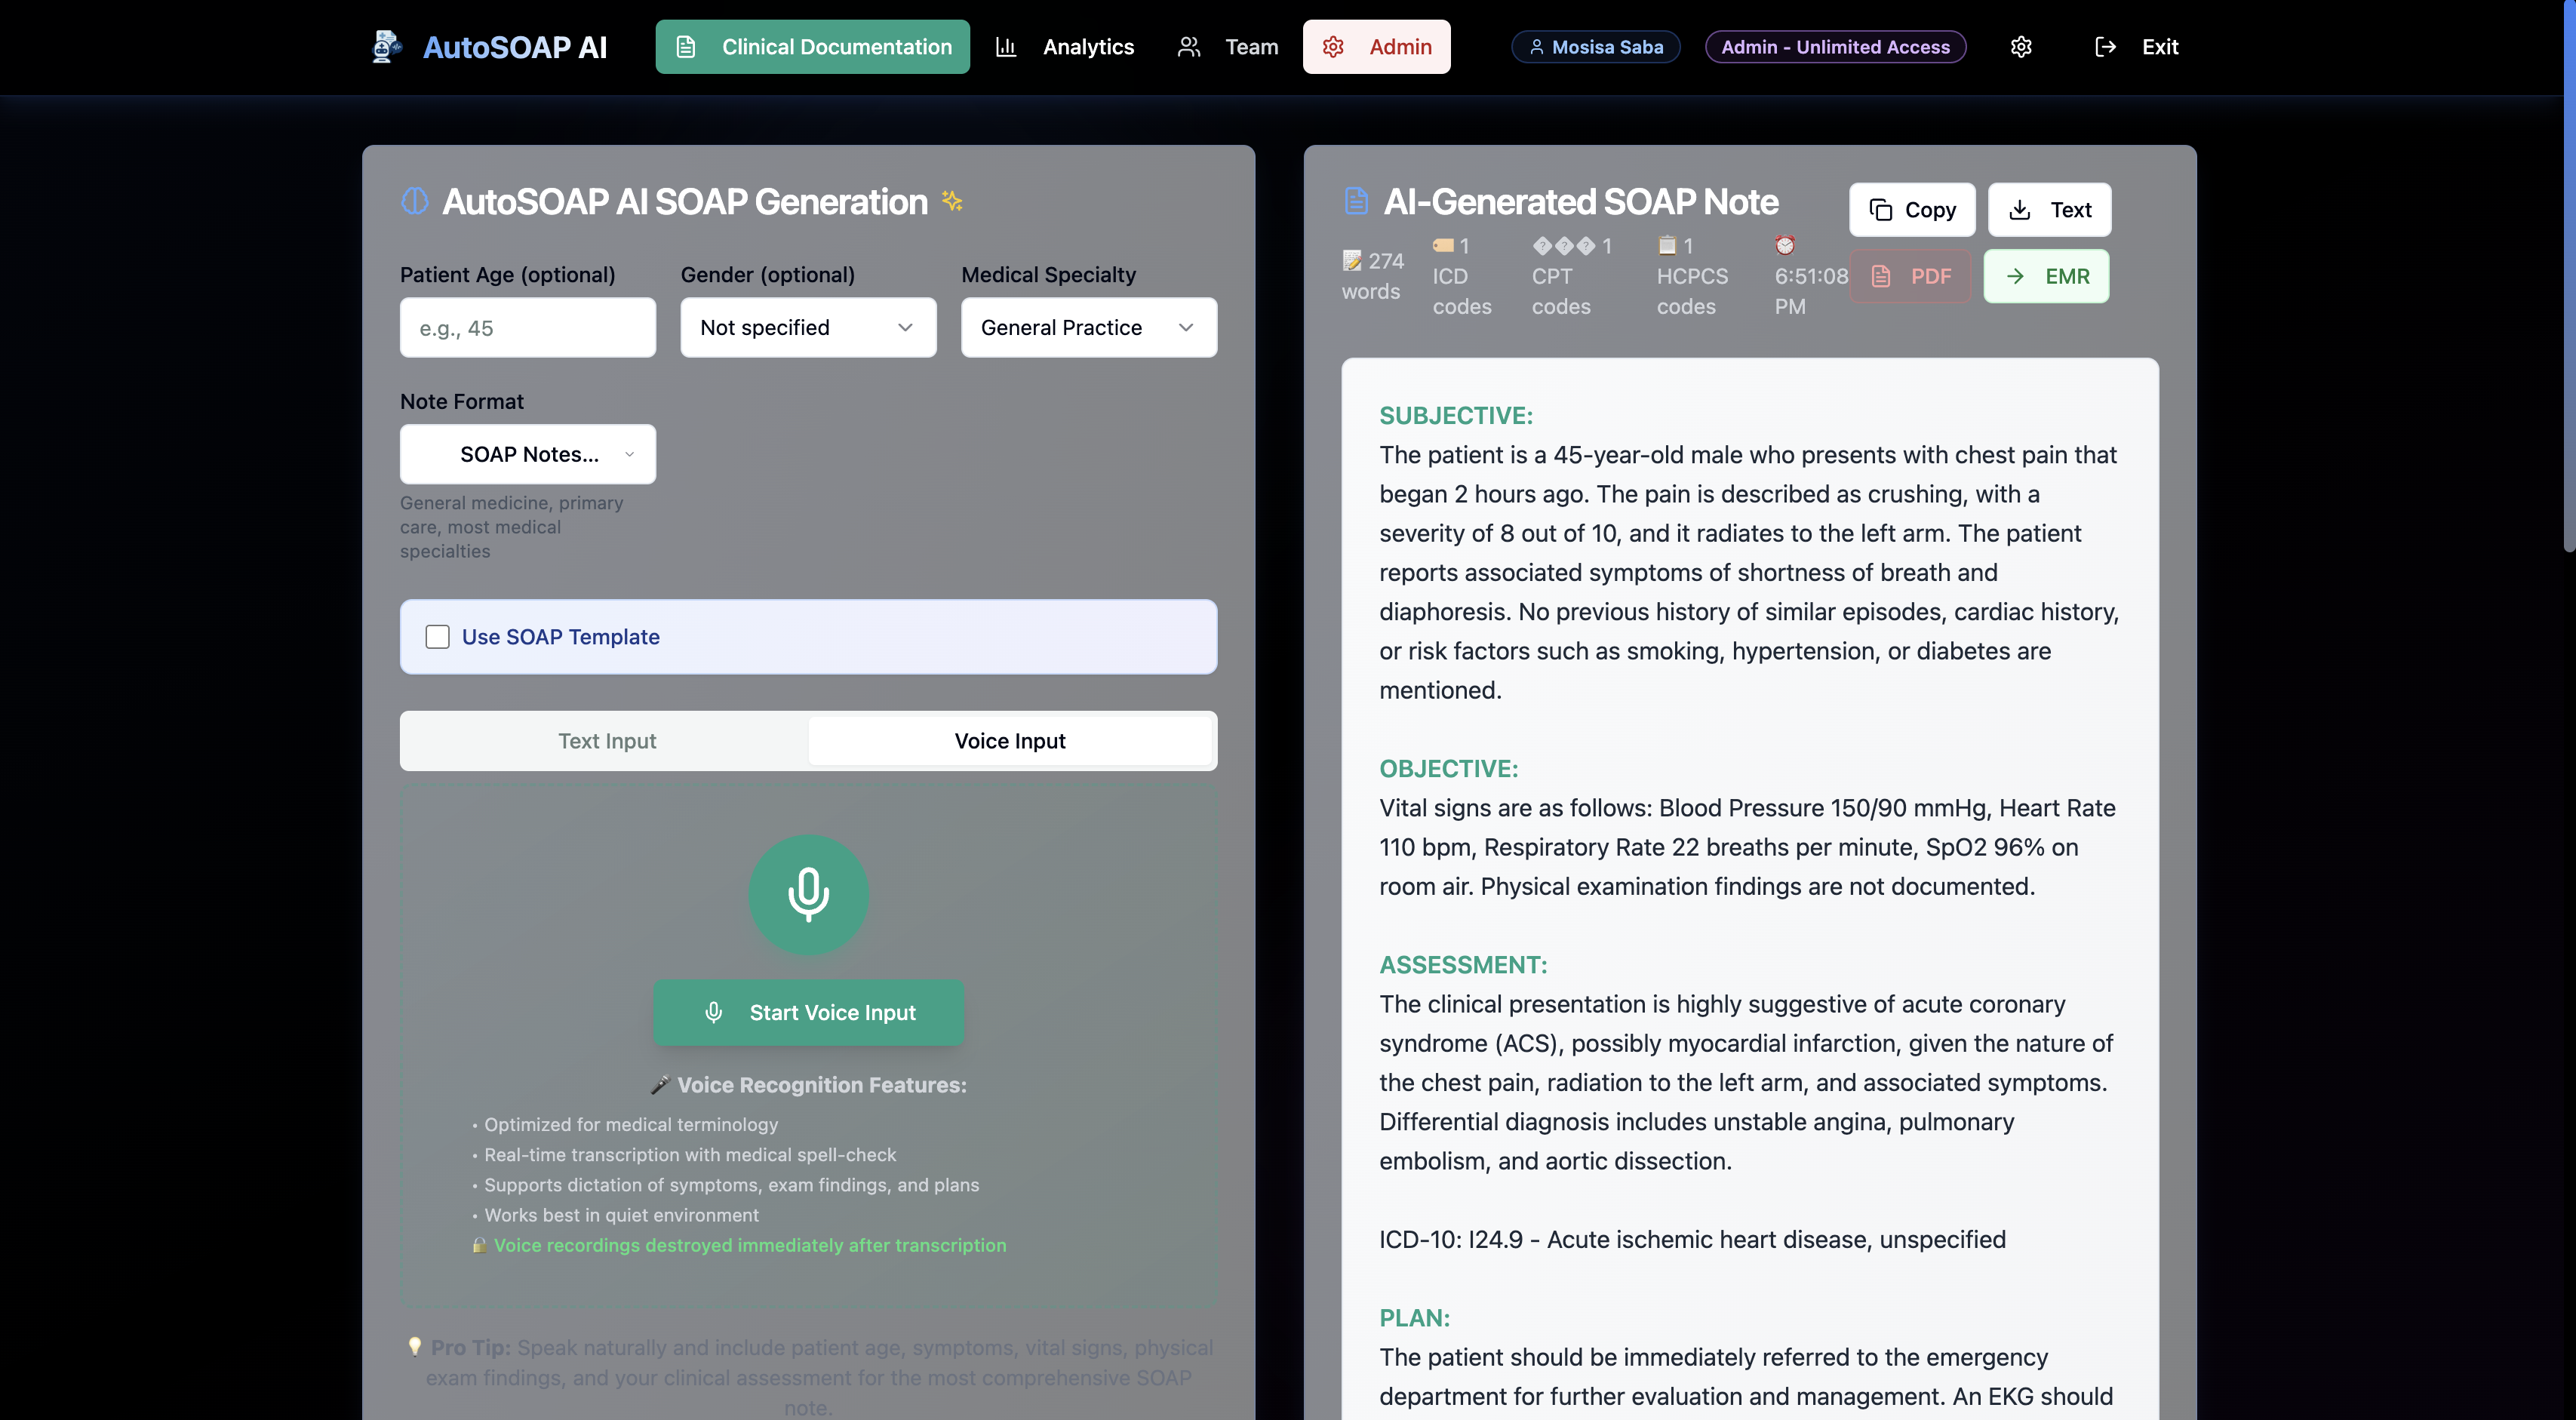
Task: Open settings via the gear icon
Action: coord(2021,47)
